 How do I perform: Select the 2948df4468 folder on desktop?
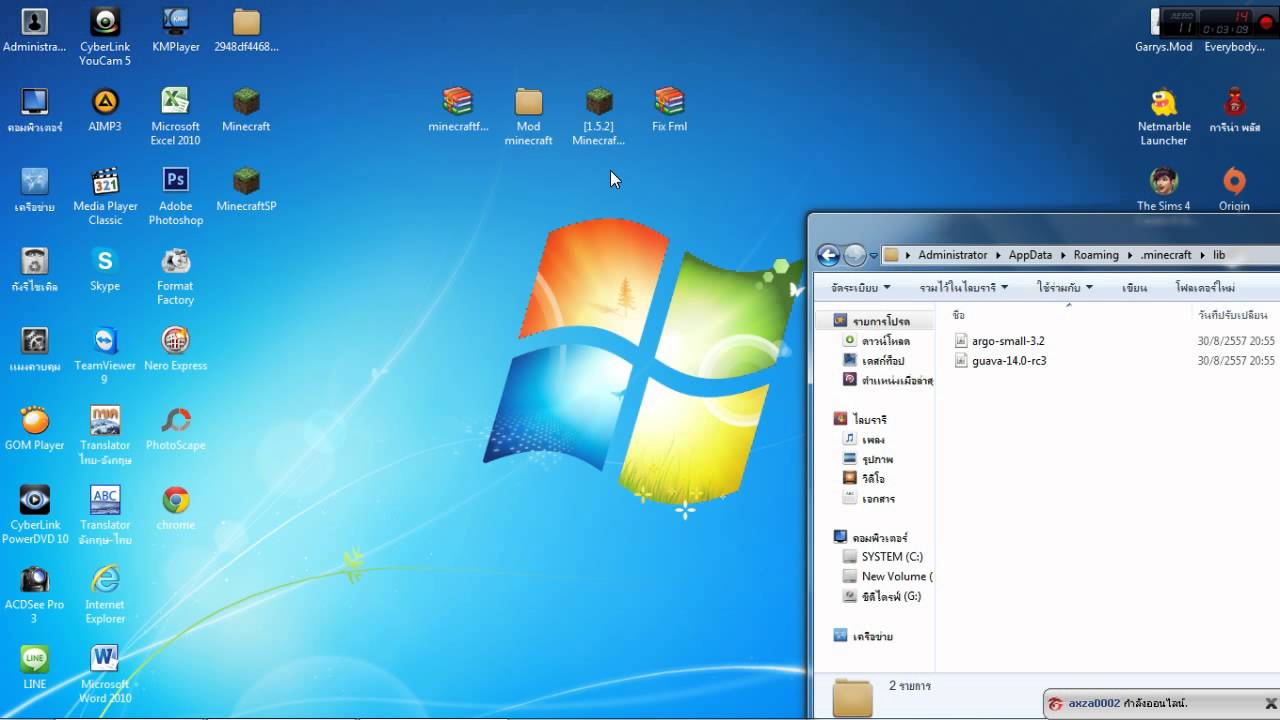tap(246, 31)
